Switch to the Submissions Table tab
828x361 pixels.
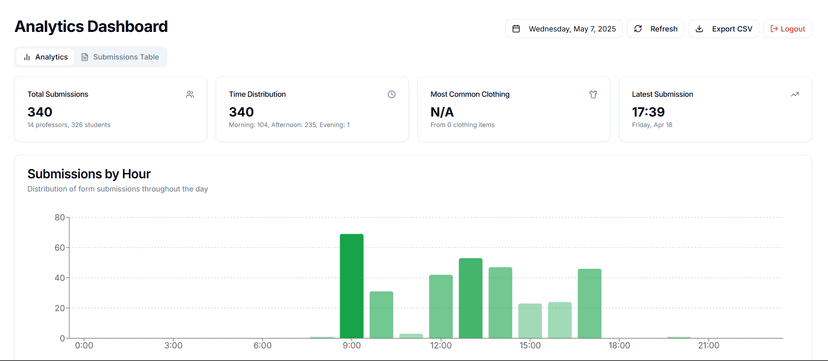[x=120, y=57]
